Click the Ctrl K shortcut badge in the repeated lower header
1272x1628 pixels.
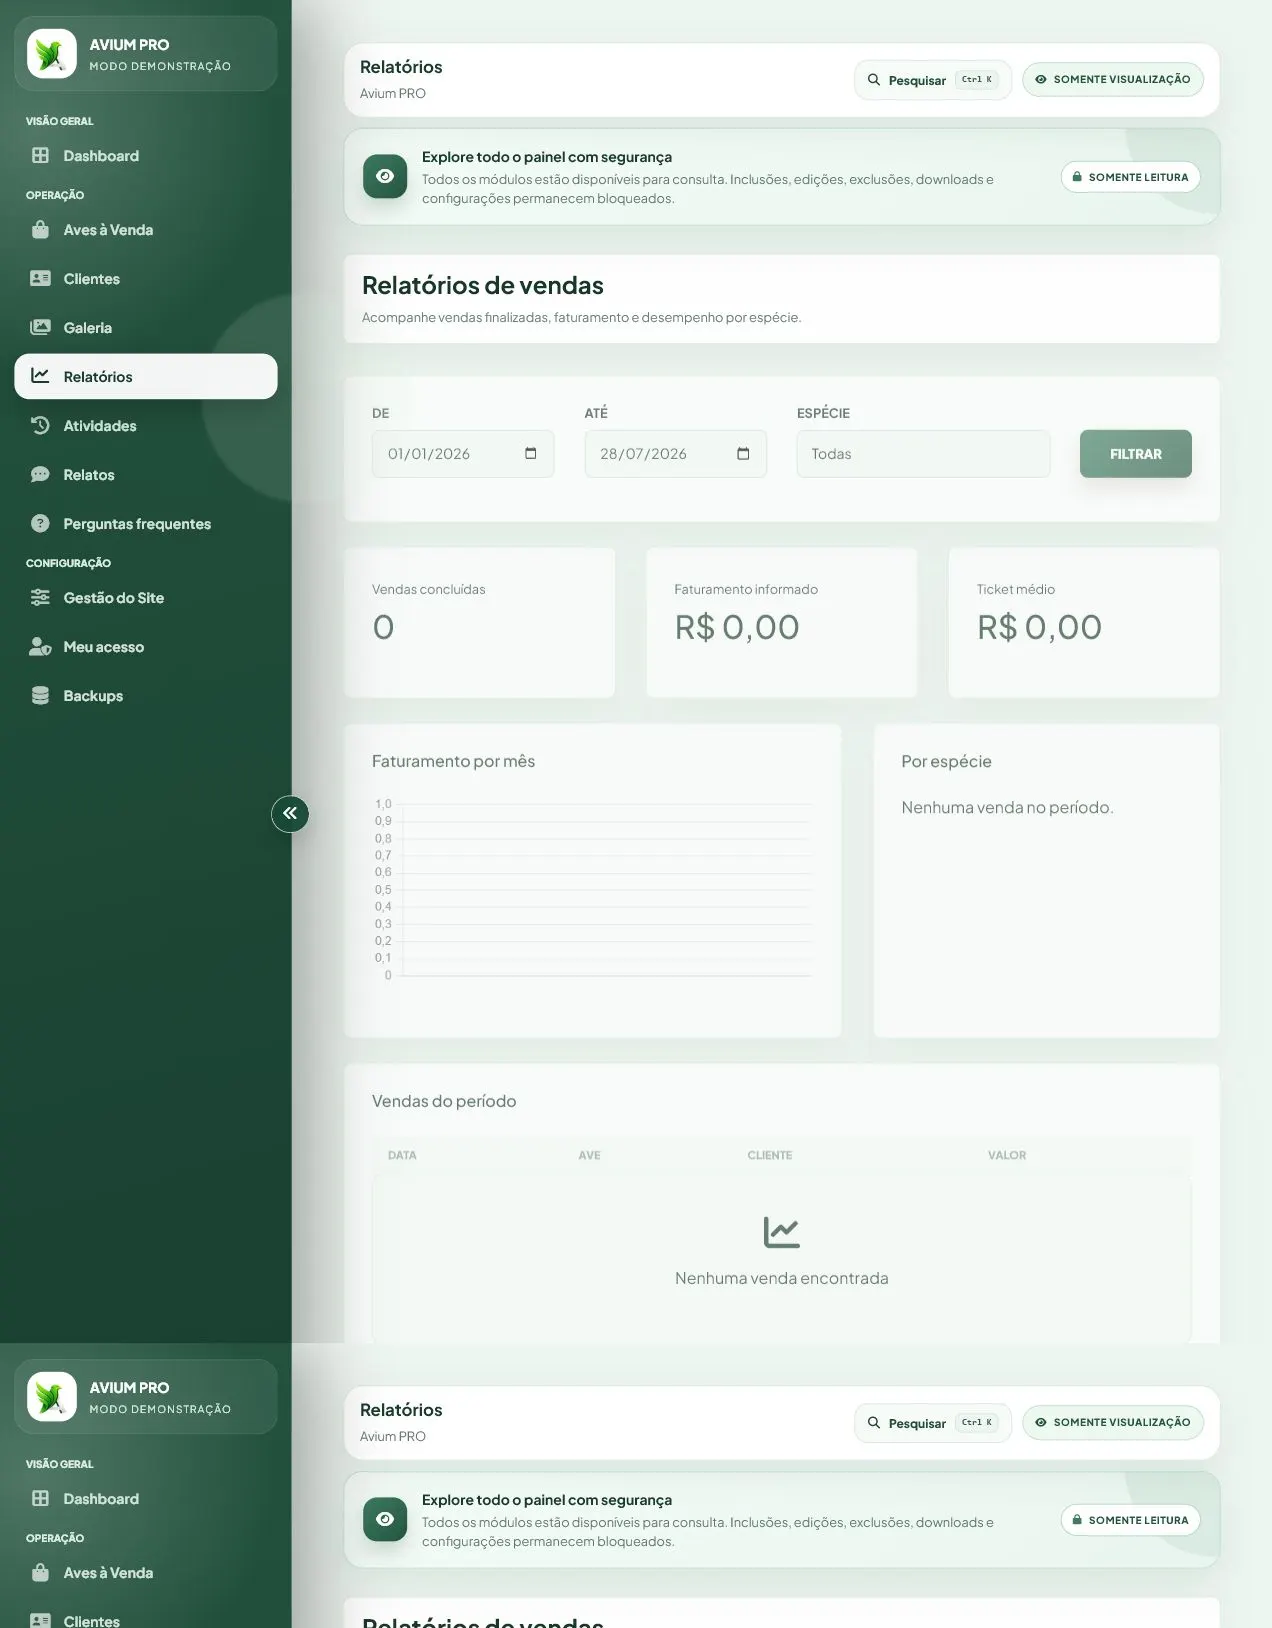tap(977, 1422)
